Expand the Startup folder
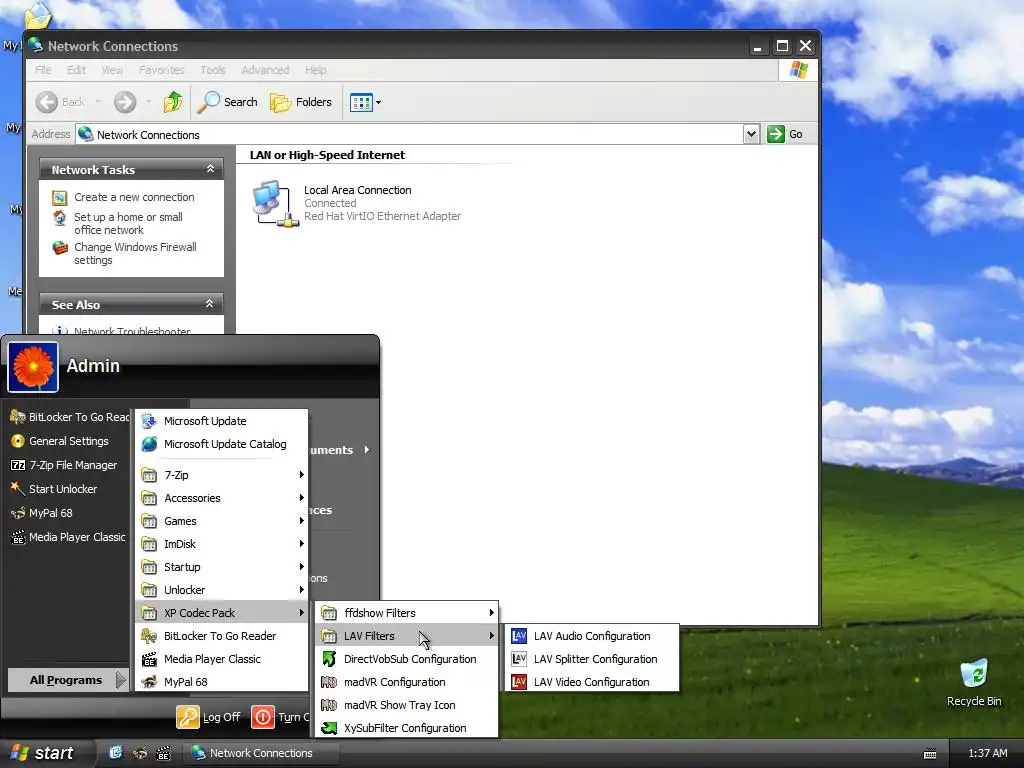Viewport: 1024px width, 768px height. tap(221, 567)
